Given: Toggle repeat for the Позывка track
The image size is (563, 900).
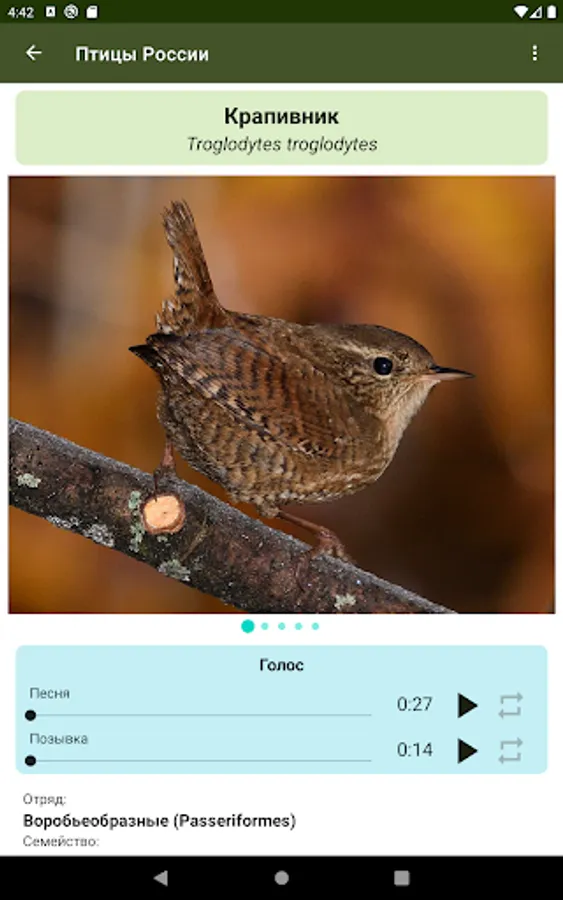Looking at the screenshot, I should 510,750.
